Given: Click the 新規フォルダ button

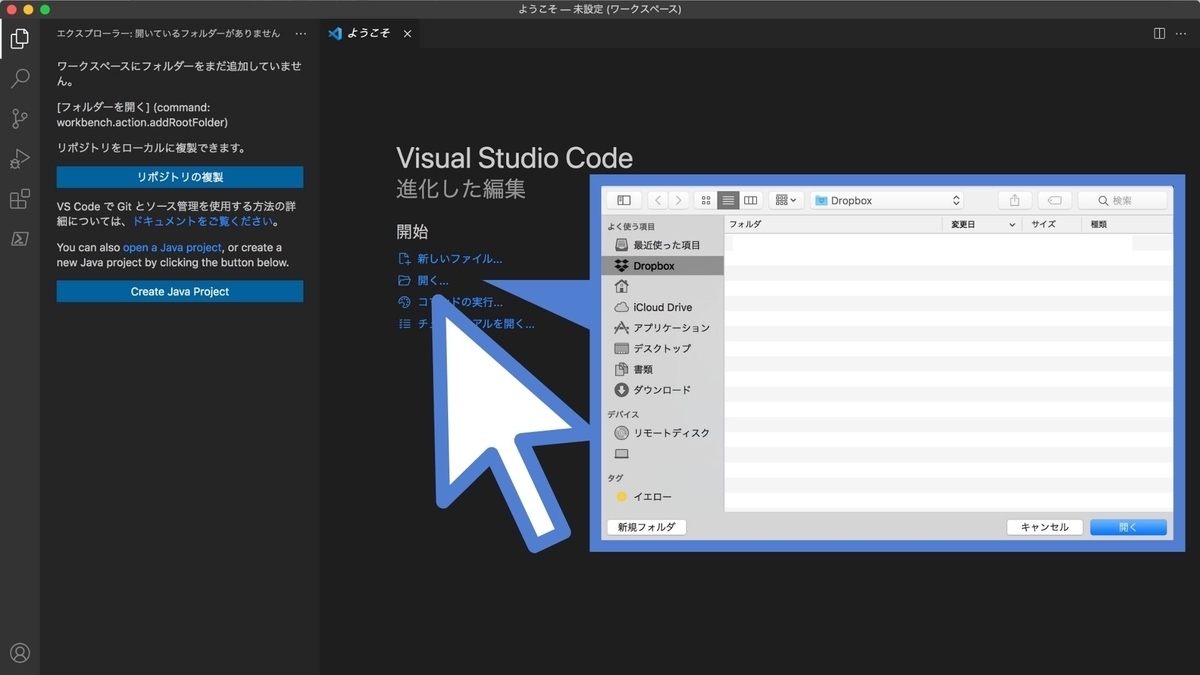Looking at the screenshot, I should (x=647, y=527).
